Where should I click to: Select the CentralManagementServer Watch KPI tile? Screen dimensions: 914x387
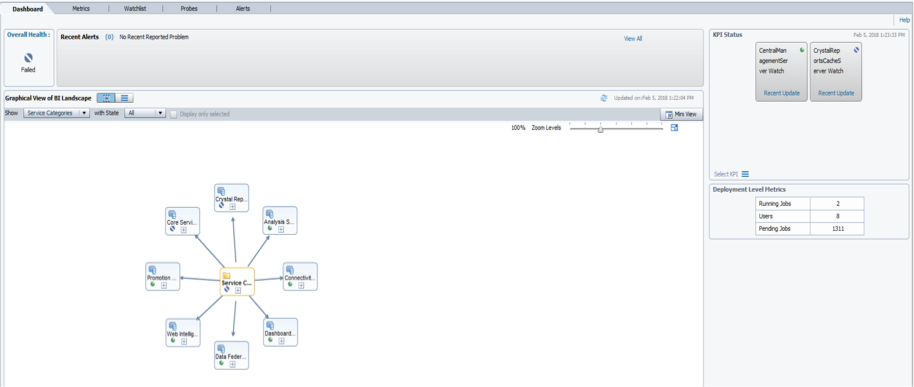pos(782,72)
